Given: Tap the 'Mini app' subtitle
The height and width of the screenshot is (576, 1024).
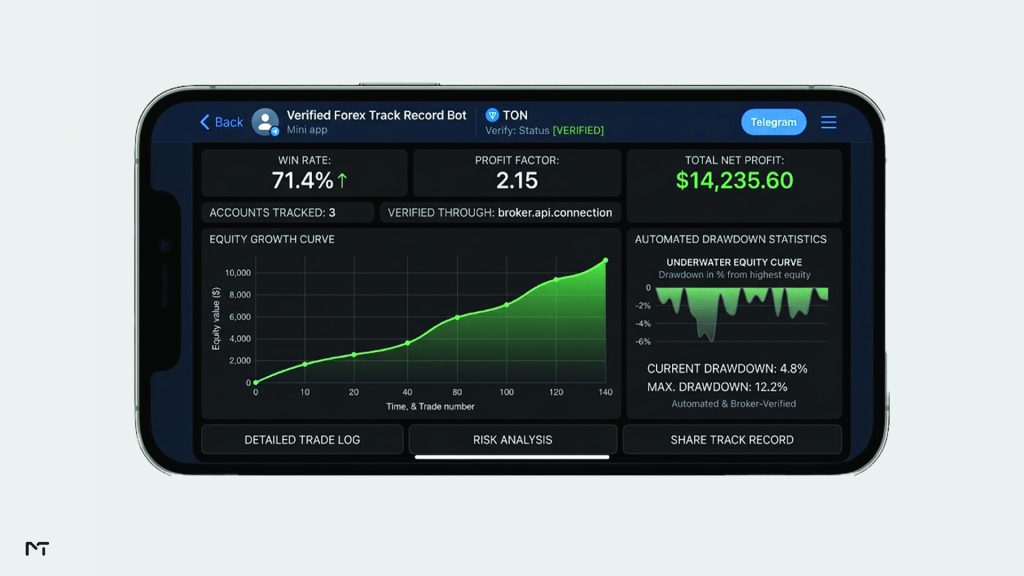Looking at the screenshot, I should (x=307, y=130).
